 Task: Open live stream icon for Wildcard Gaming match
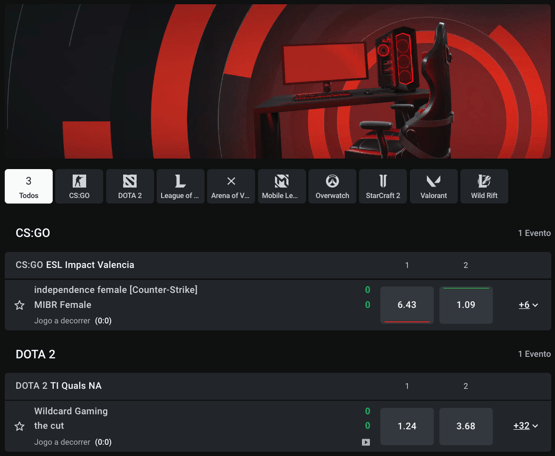[366, 442]
